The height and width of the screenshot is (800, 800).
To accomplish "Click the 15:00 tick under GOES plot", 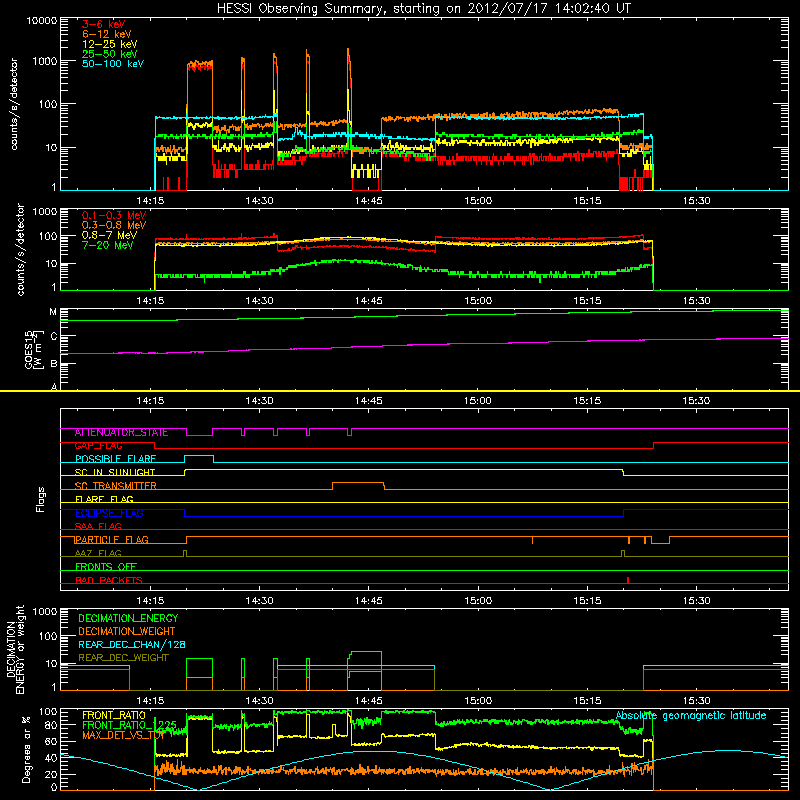I will click(x=478, y=401).
